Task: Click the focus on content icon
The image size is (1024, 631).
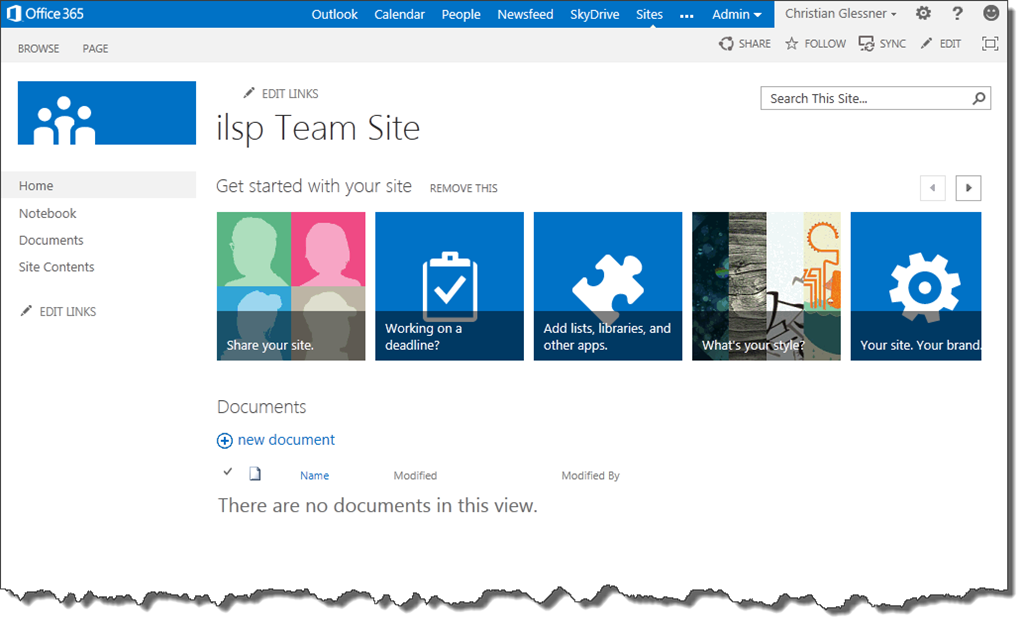Action: (990, 44)
